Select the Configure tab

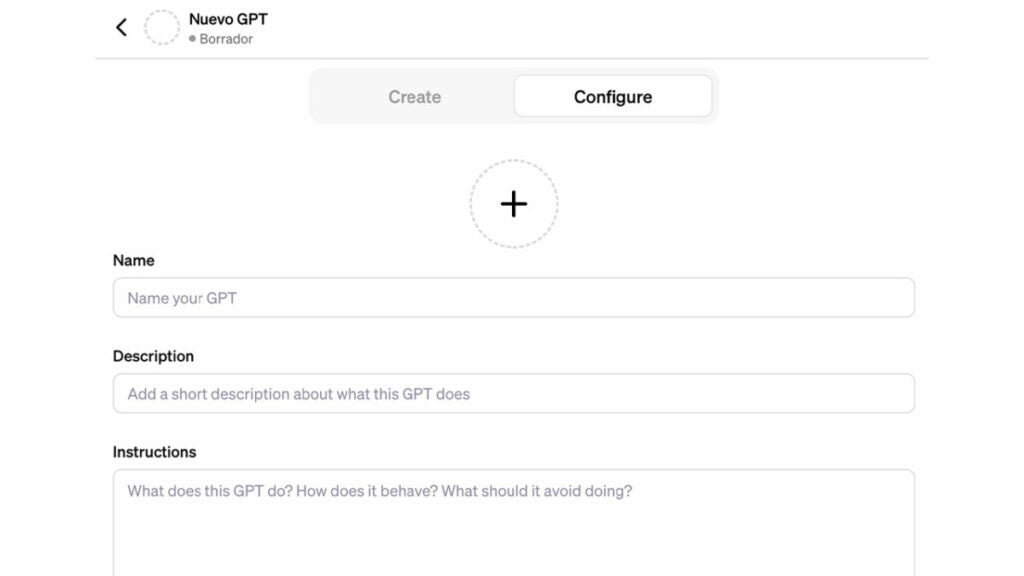[612, 97]
